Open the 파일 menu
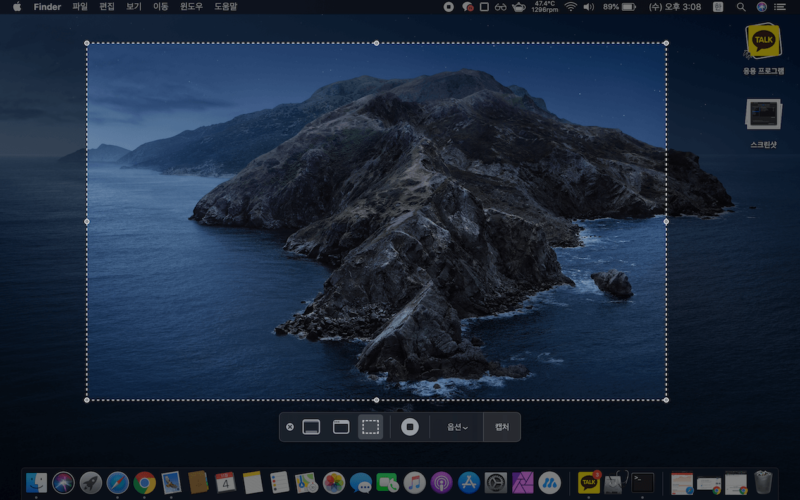 point(80,7)
